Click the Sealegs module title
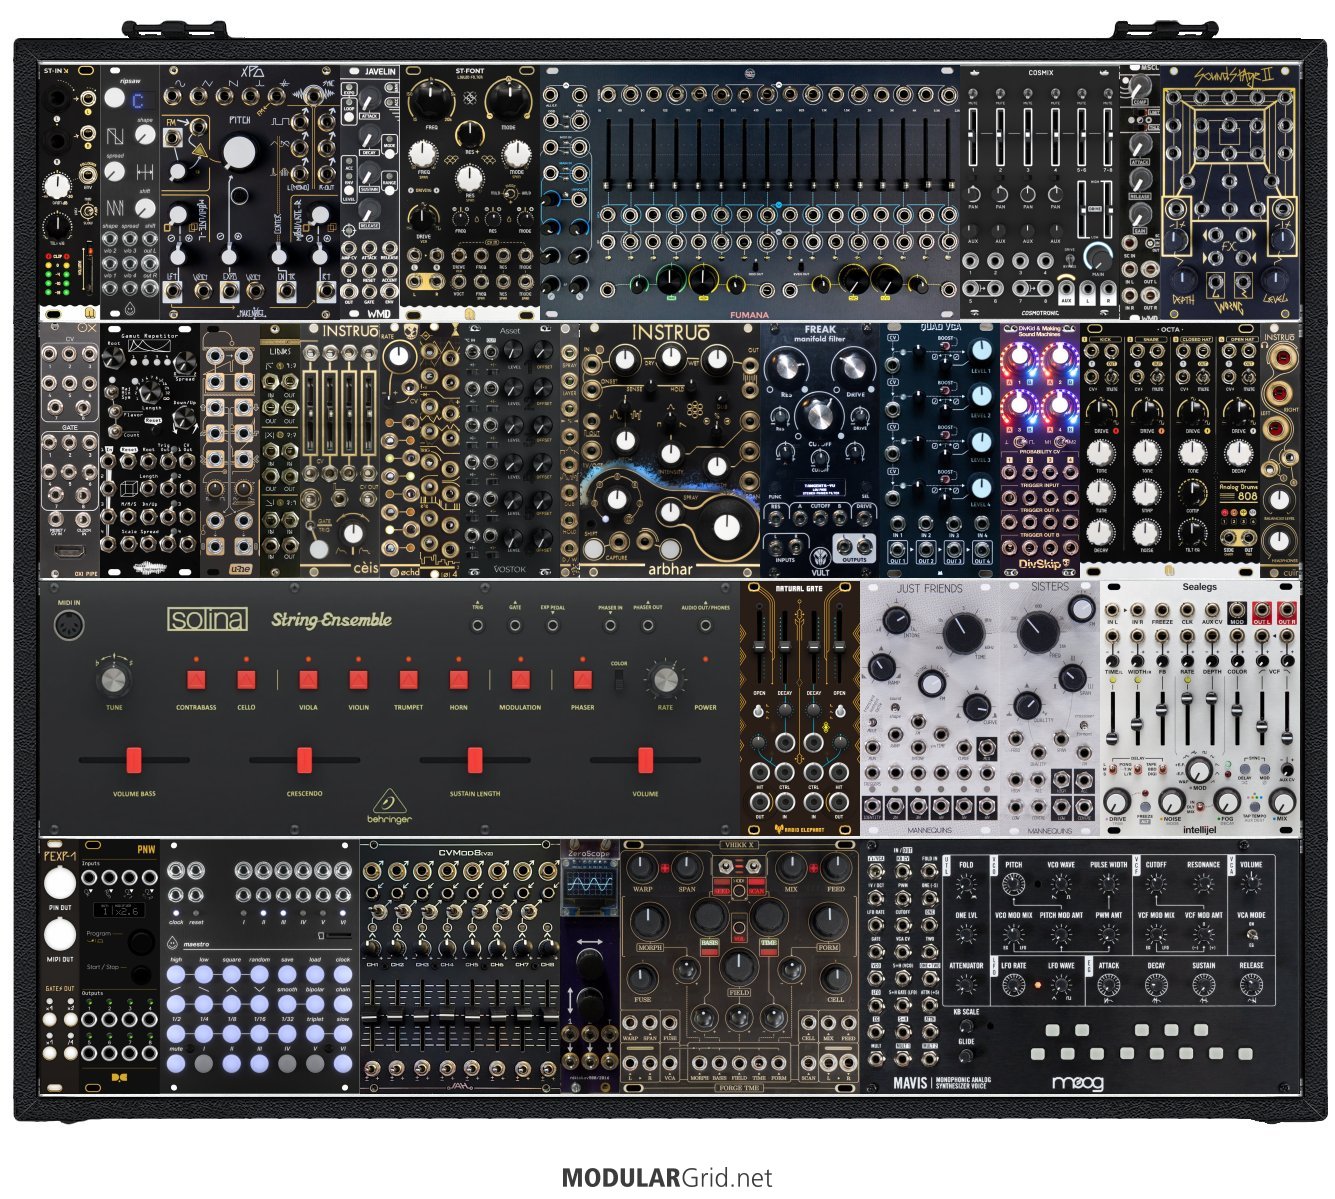The height and width of the screenshot is (1199, 1335). pos(1199,587)
